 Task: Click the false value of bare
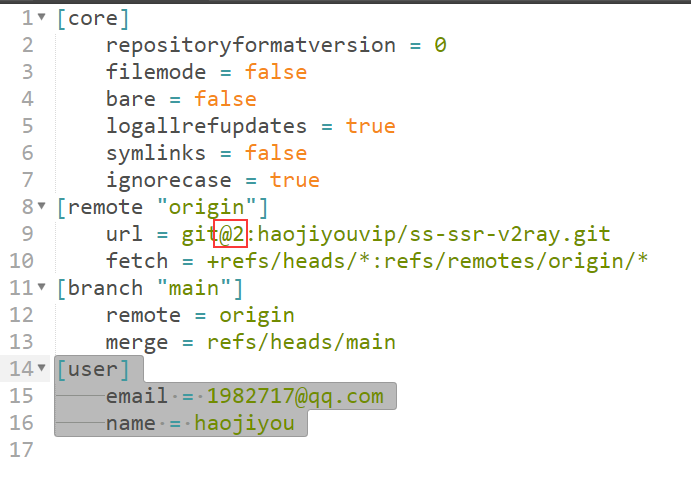[x=225, y=99]
